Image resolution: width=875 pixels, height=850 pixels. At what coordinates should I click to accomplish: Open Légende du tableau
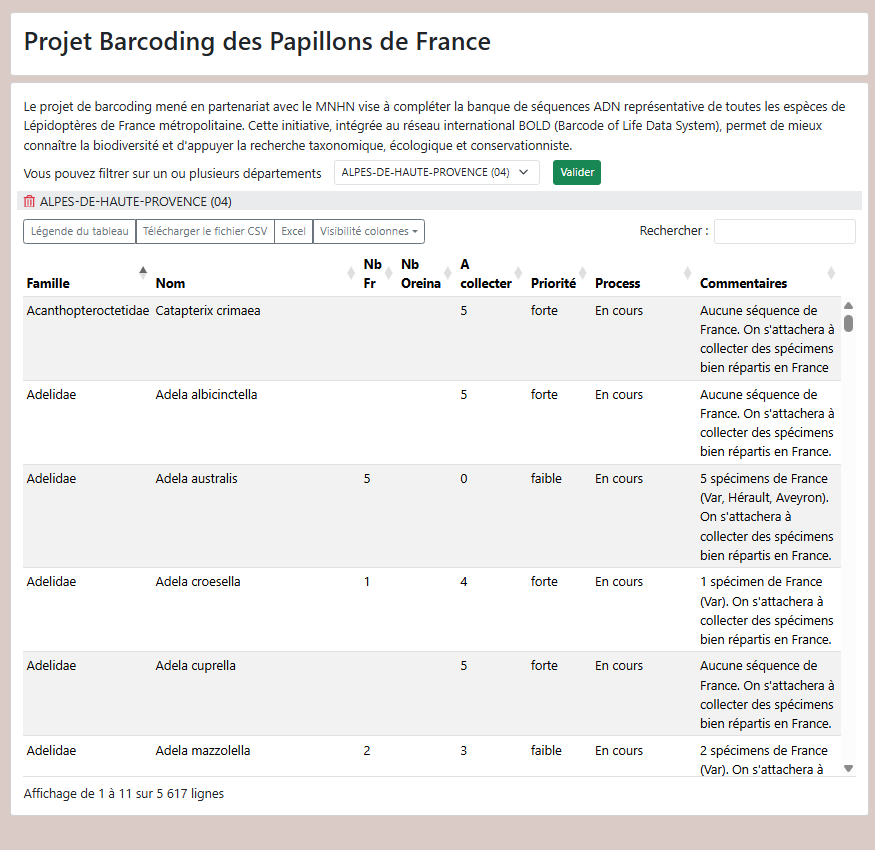click(x=79, y=231)
